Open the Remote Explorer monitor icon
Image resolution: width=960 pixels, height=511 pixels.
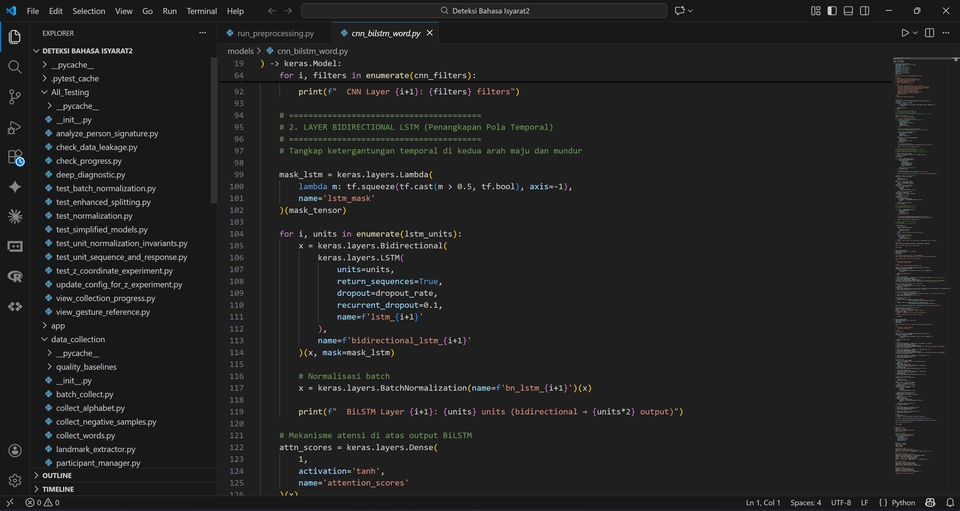[15, 247]
